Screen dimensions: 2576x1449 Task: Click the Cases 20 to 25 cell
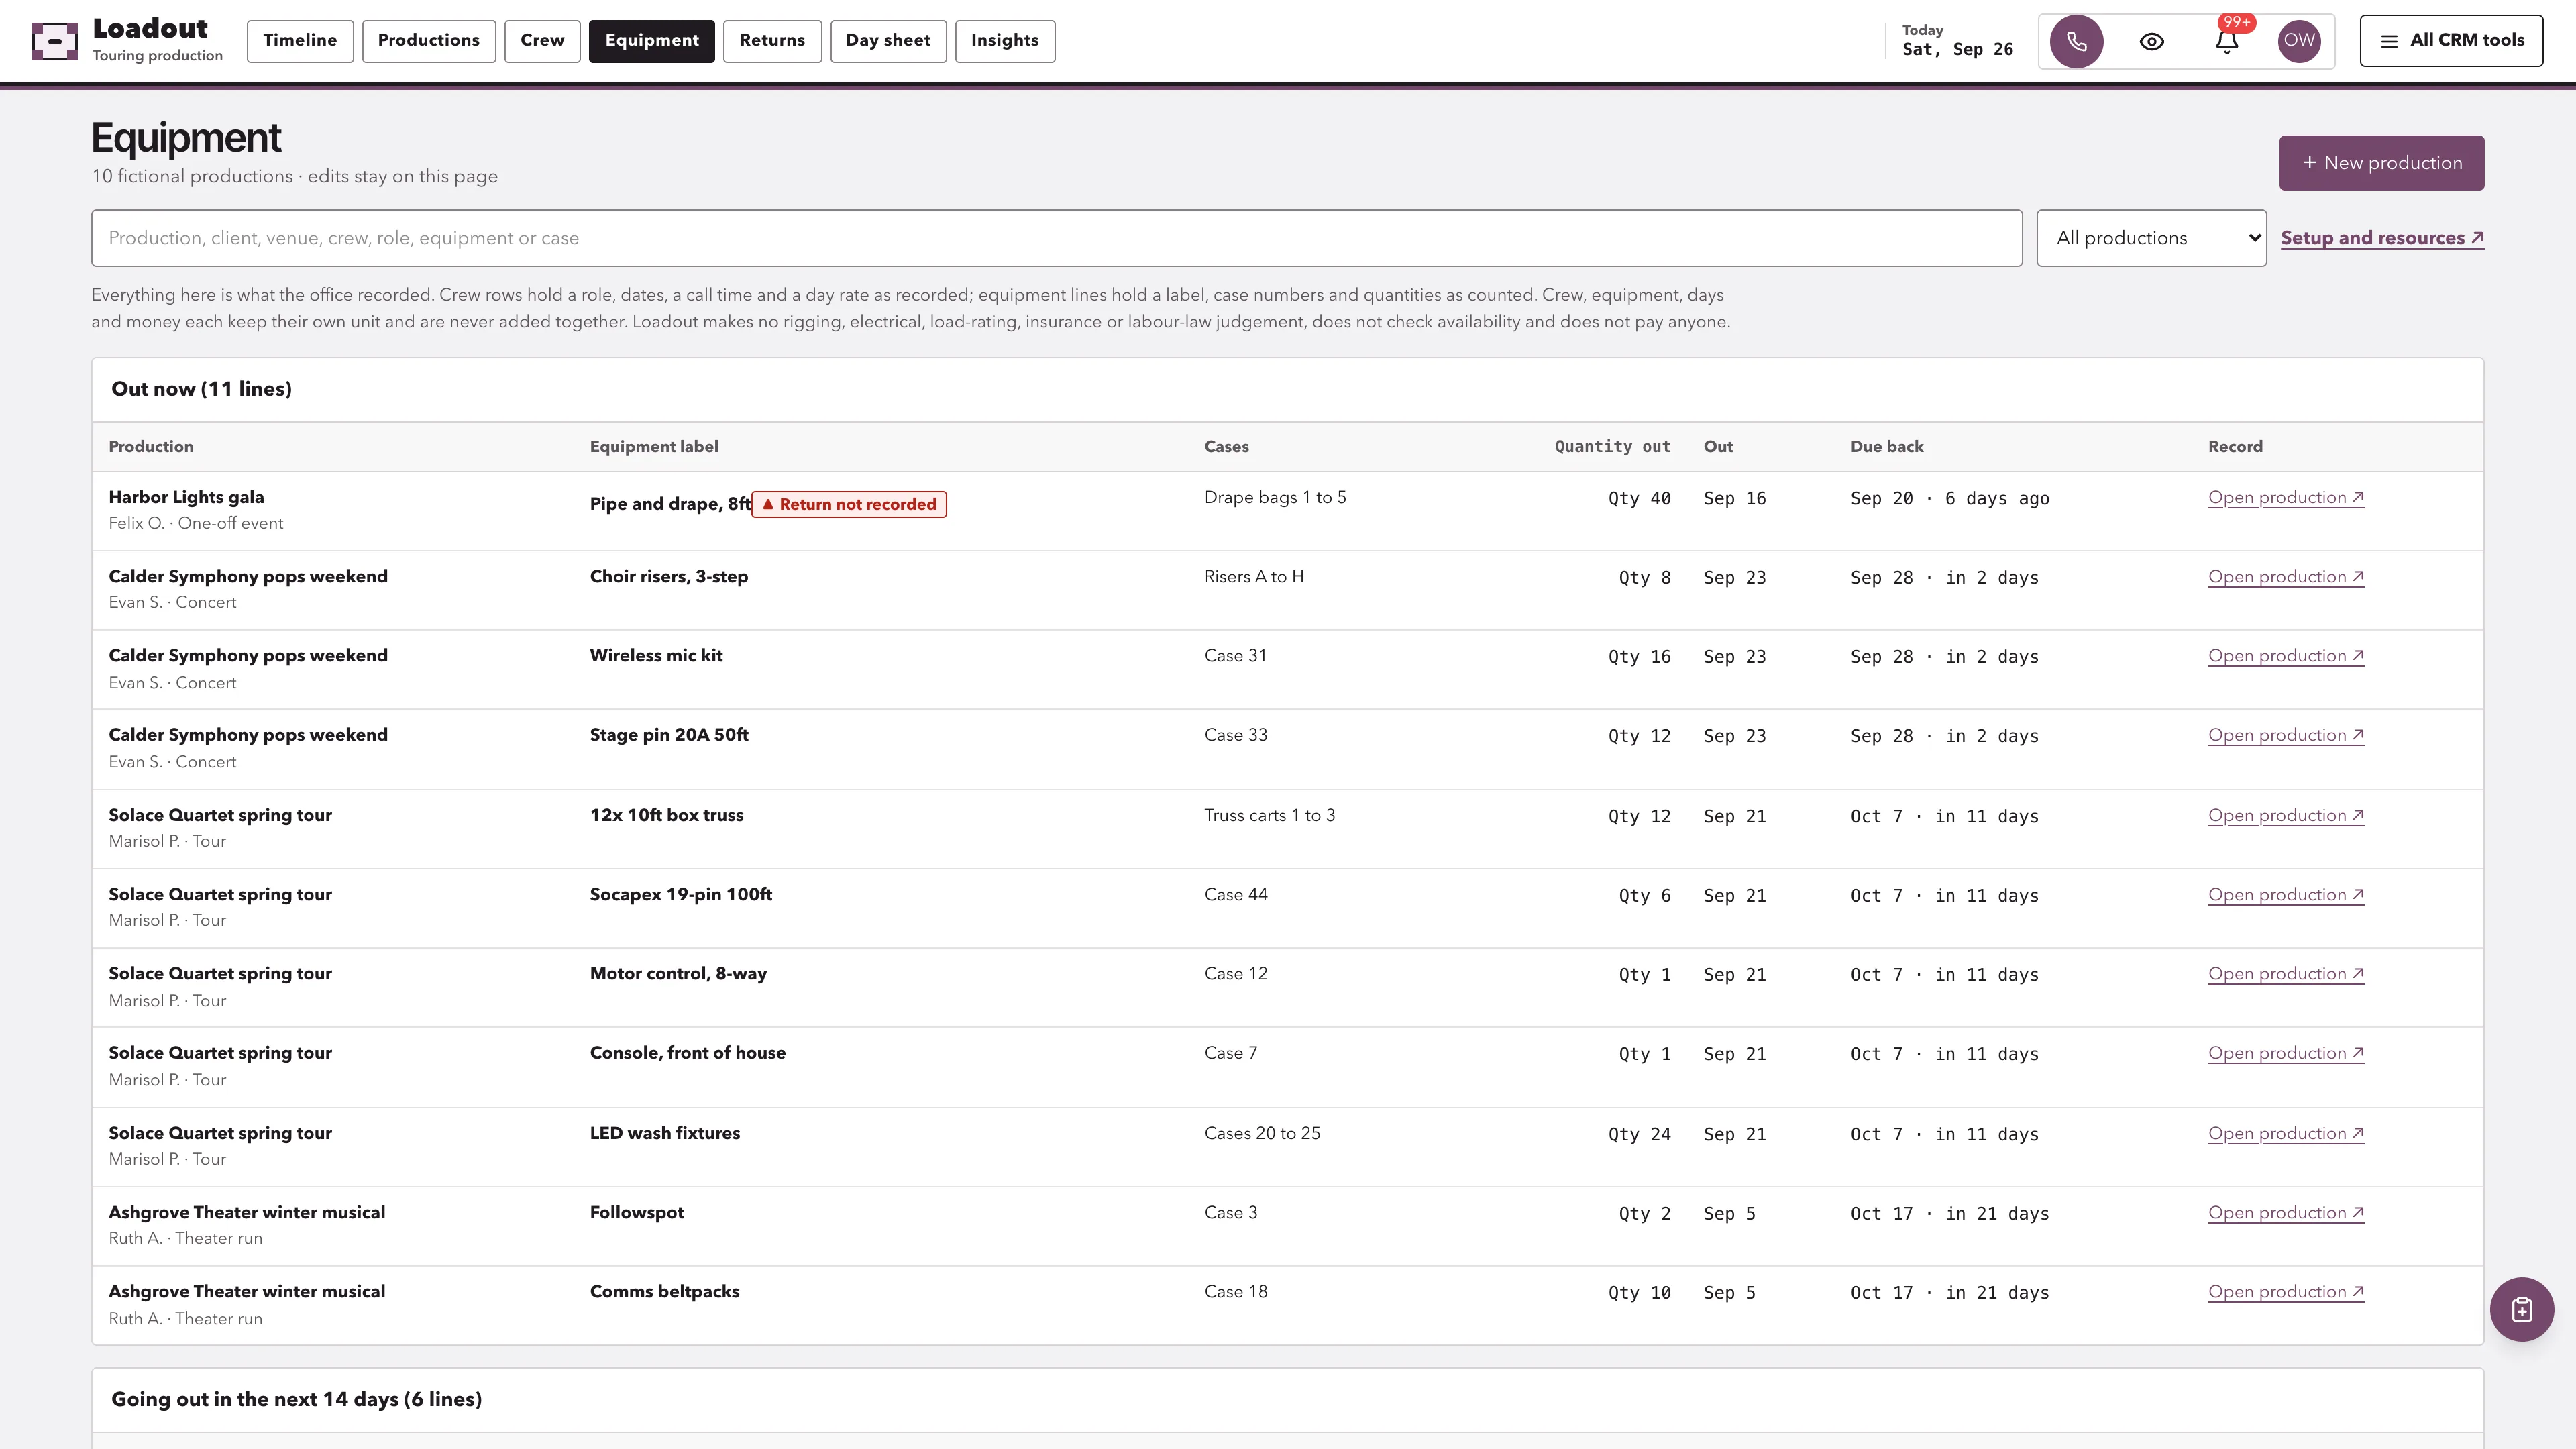tap(1262, 1133)
